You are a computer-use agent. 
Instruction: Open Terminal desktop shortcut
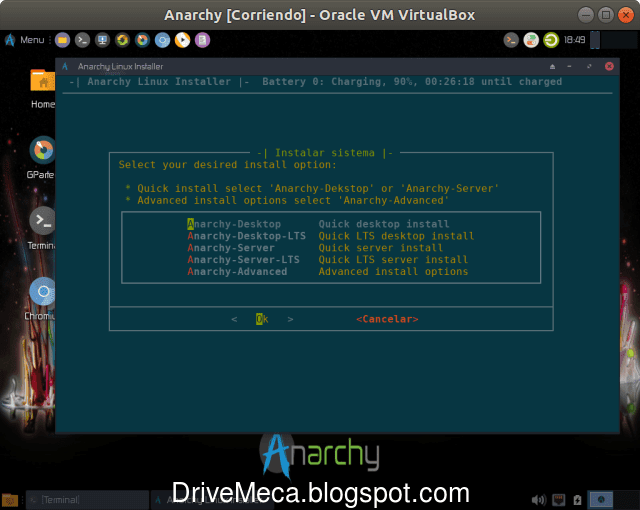click(x=41, y=228)
